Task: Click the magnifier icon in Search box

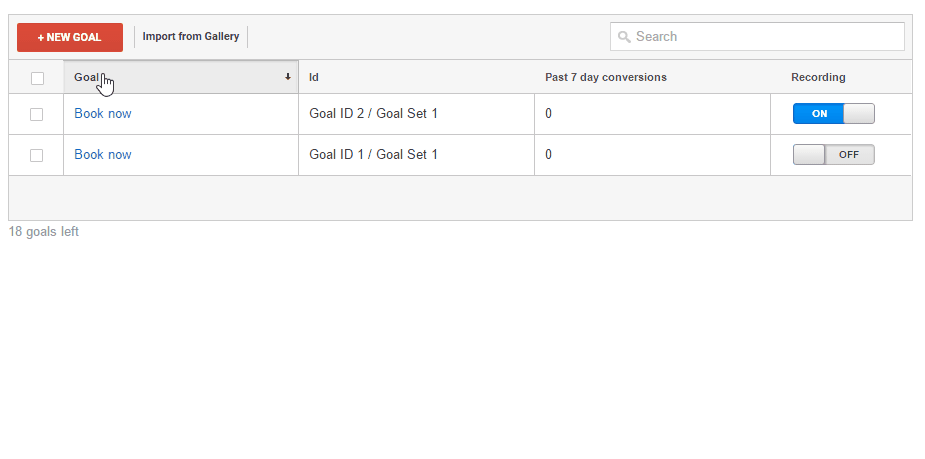Action: [625, 37]
